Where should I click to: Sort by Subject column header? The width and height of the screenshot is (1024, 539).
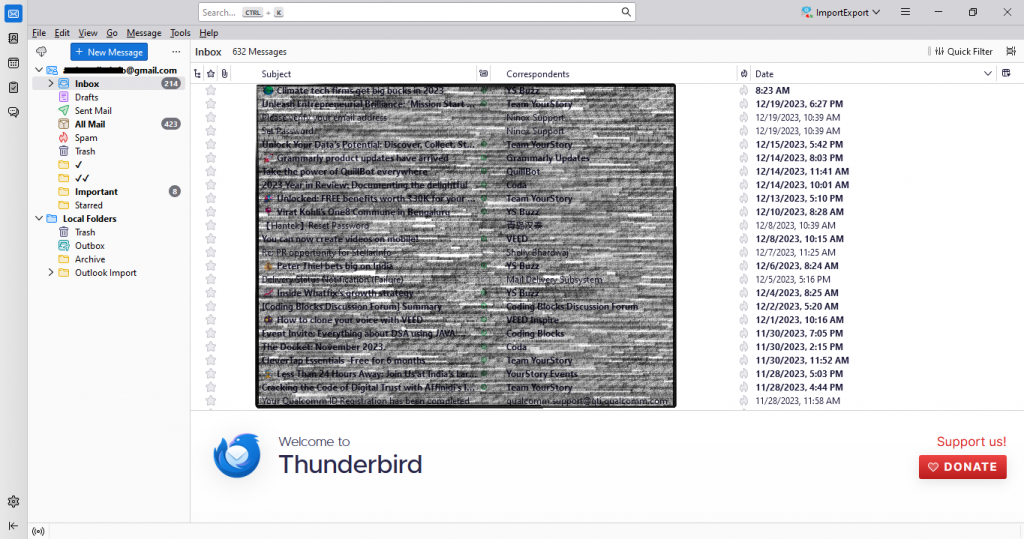(276, 74)
